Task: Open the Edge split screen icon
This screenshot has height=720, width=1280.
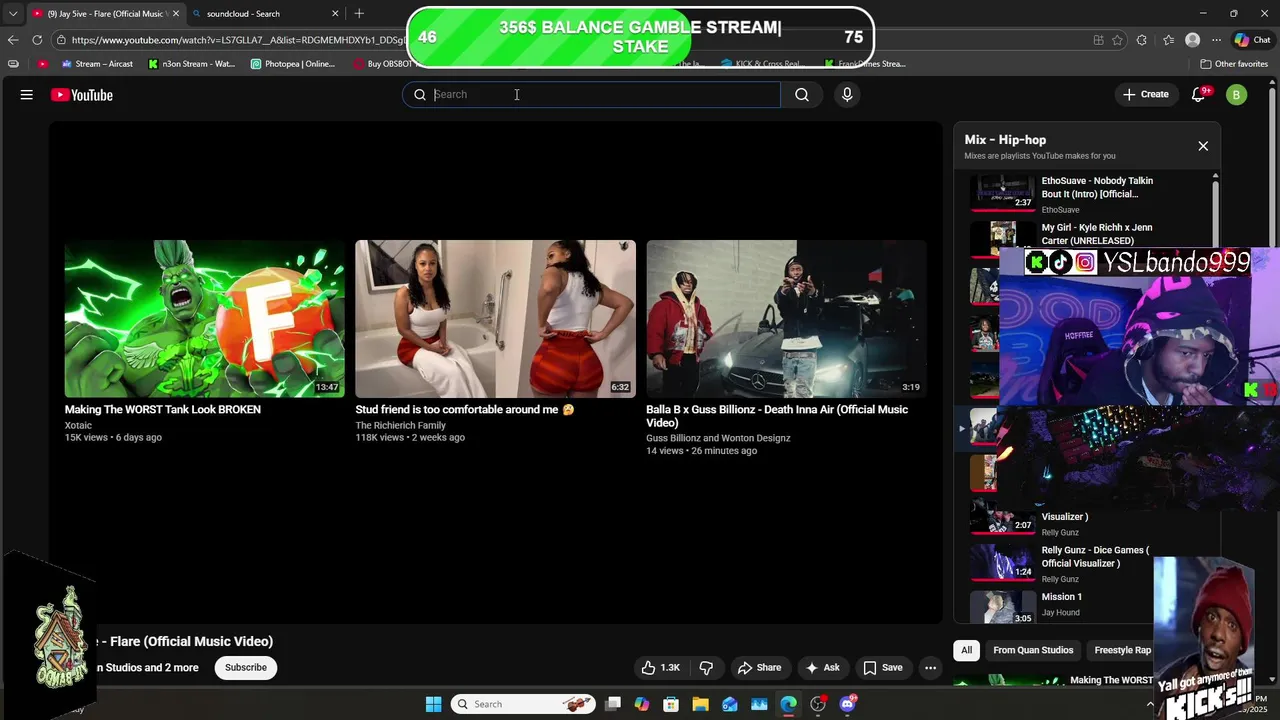Action: click(1098, 40)
